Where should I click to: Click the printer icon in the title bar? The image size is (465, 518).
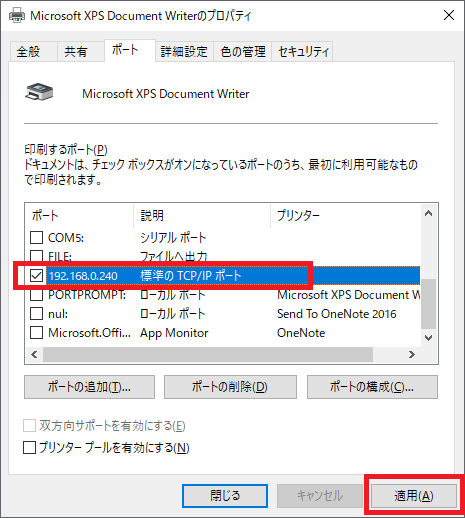click(17, 15)
